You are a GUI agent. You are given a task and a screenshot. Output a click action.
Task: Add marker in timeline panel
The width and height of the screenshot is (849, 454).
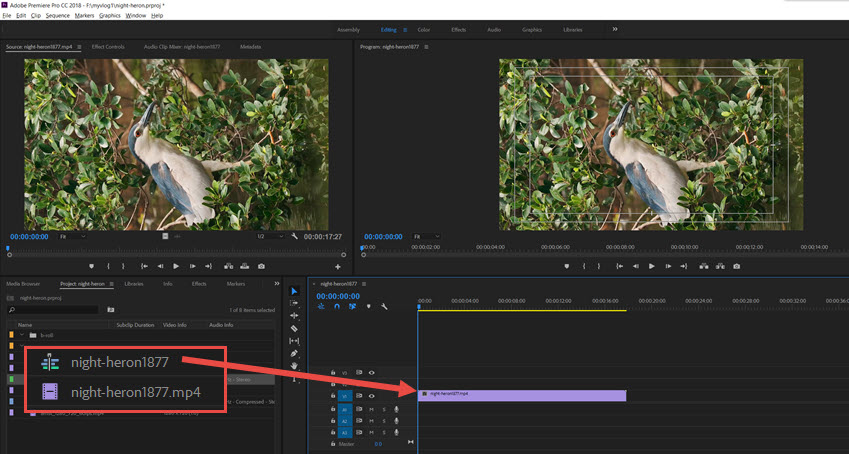pos(369,307)
